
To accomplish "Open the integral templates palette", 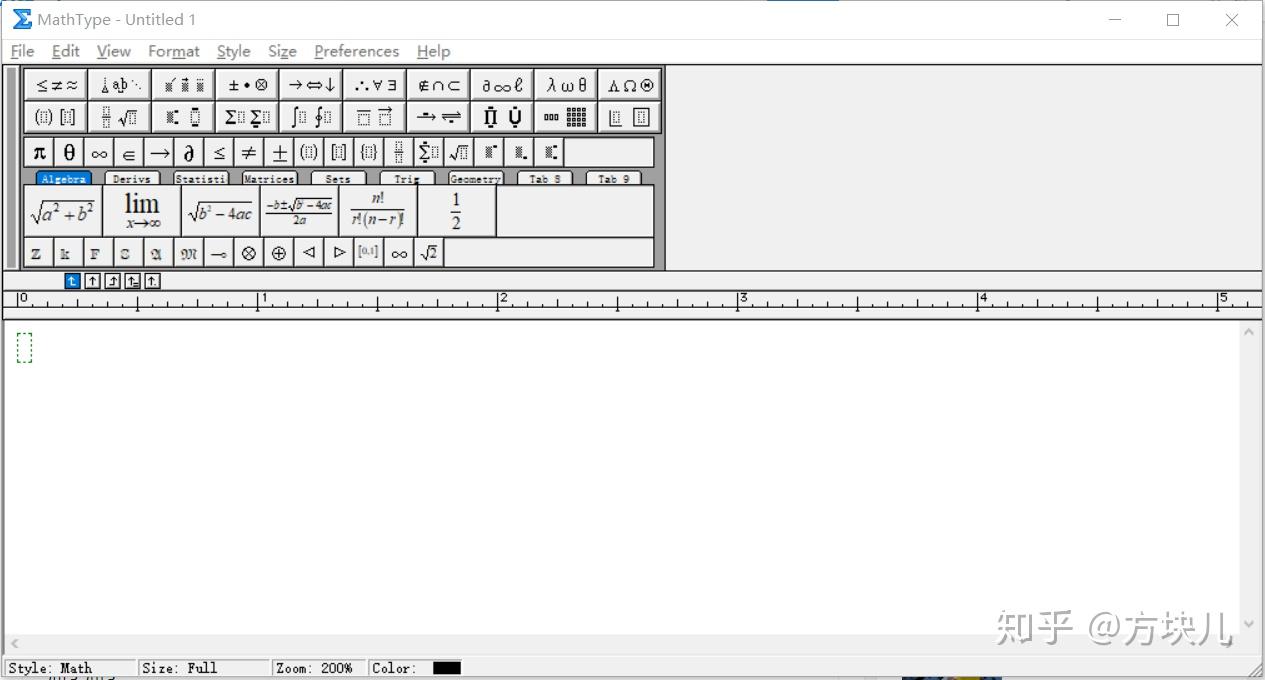I will click(x=311, y=117).
